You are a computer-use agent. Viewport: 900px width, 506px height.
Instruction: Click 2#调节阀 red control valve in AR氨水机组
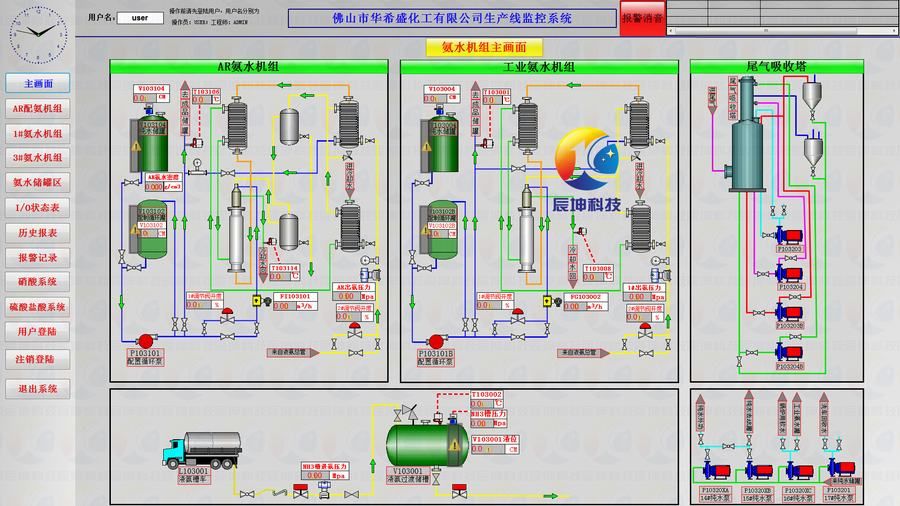coord(355,330)
